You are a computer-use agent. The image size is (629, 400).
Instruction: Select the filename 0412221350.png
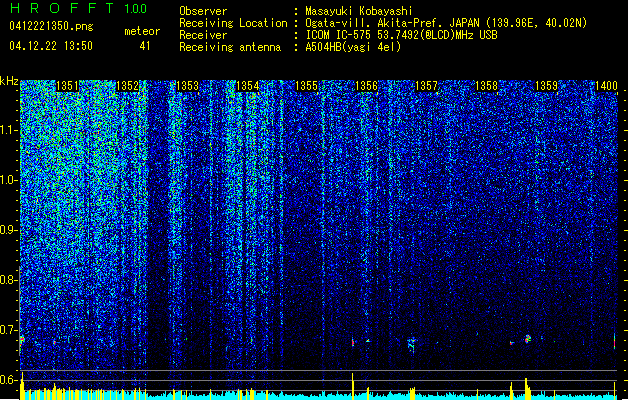coord(51,26)
